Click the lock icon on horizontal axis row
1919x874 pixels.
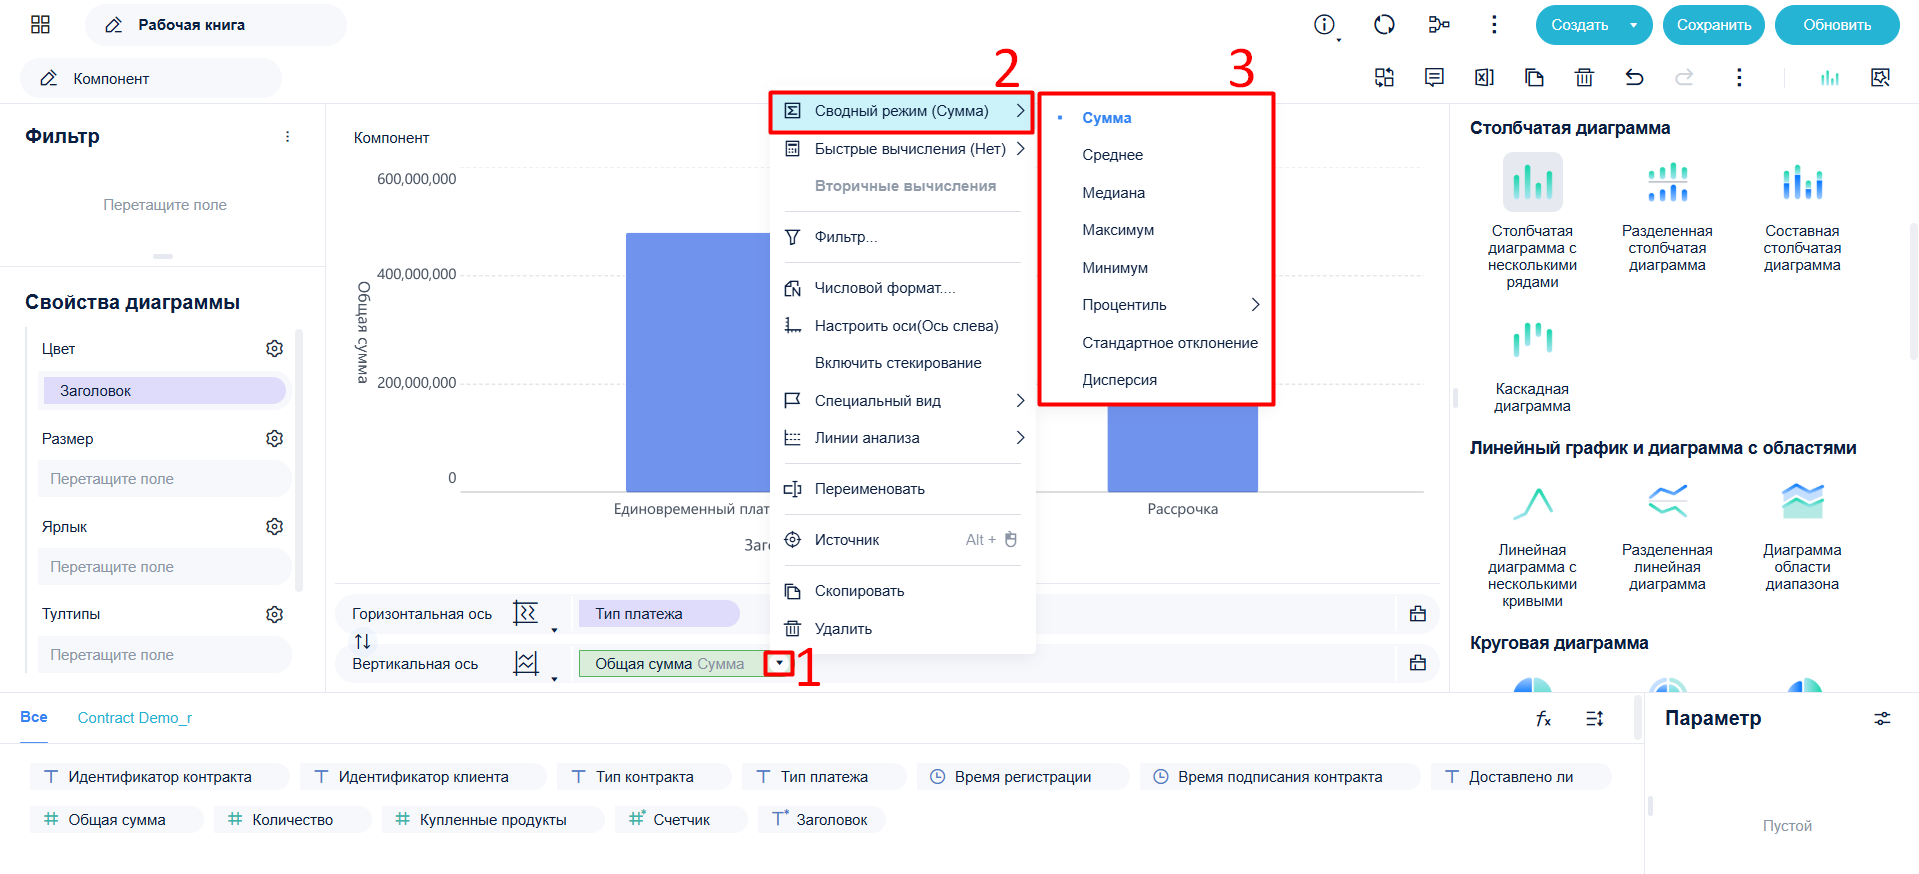click(x=1417, y=614)
